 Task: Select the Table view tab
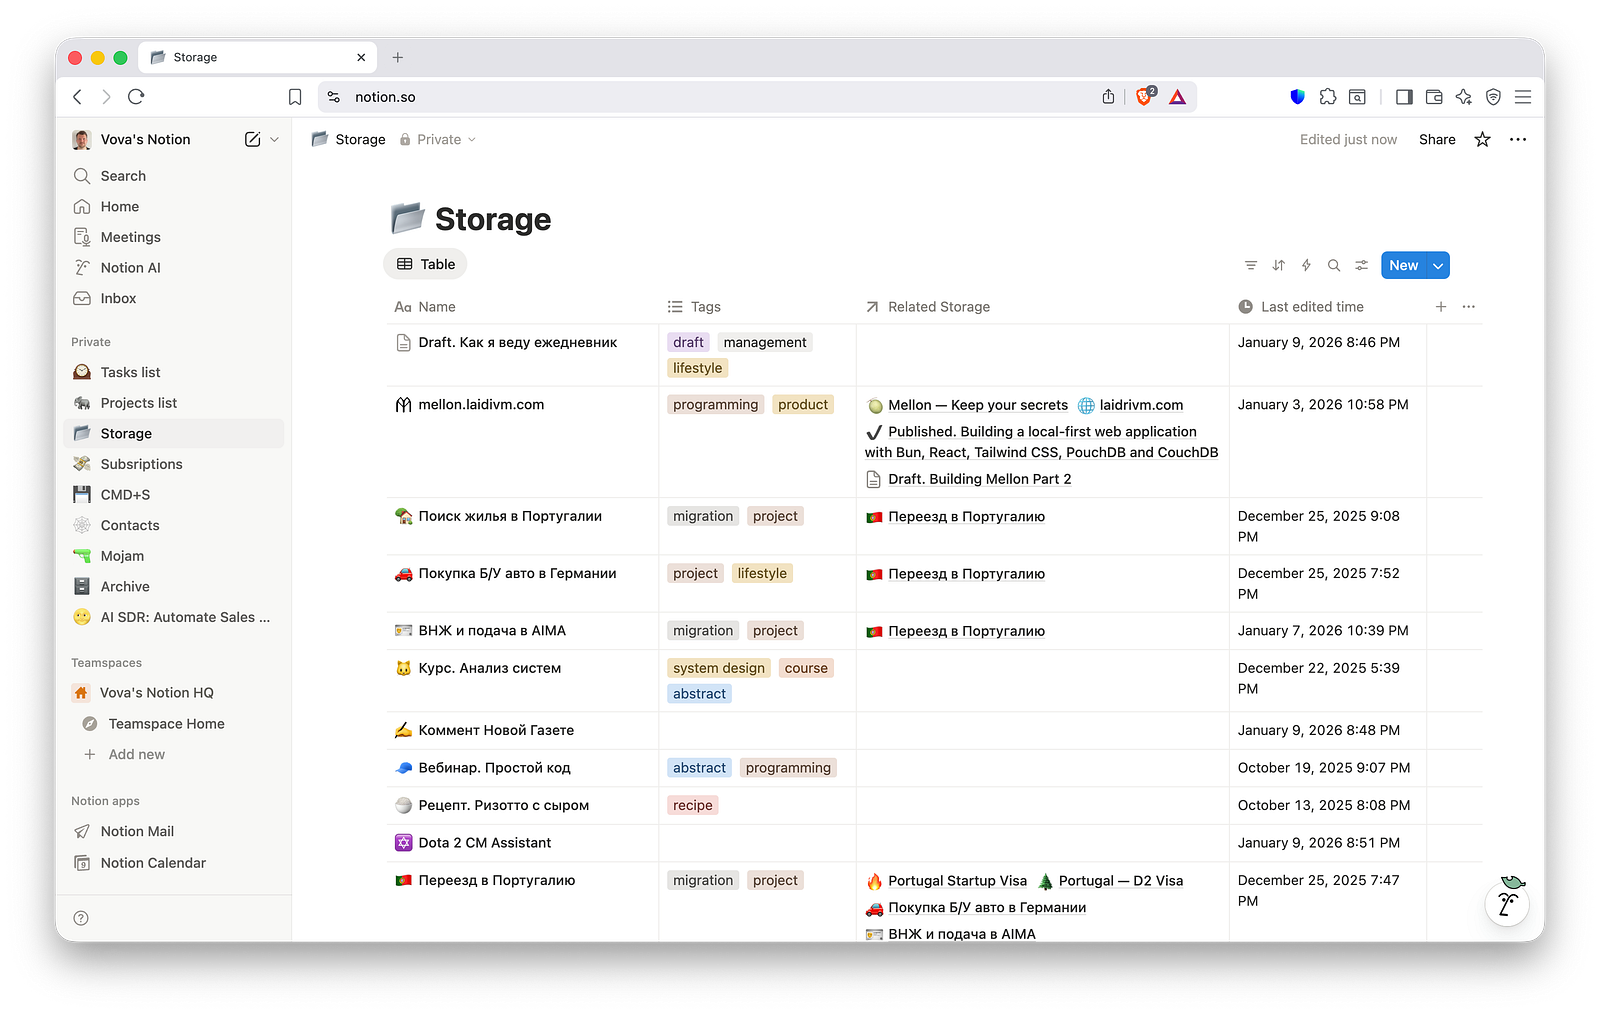[426, 264]
